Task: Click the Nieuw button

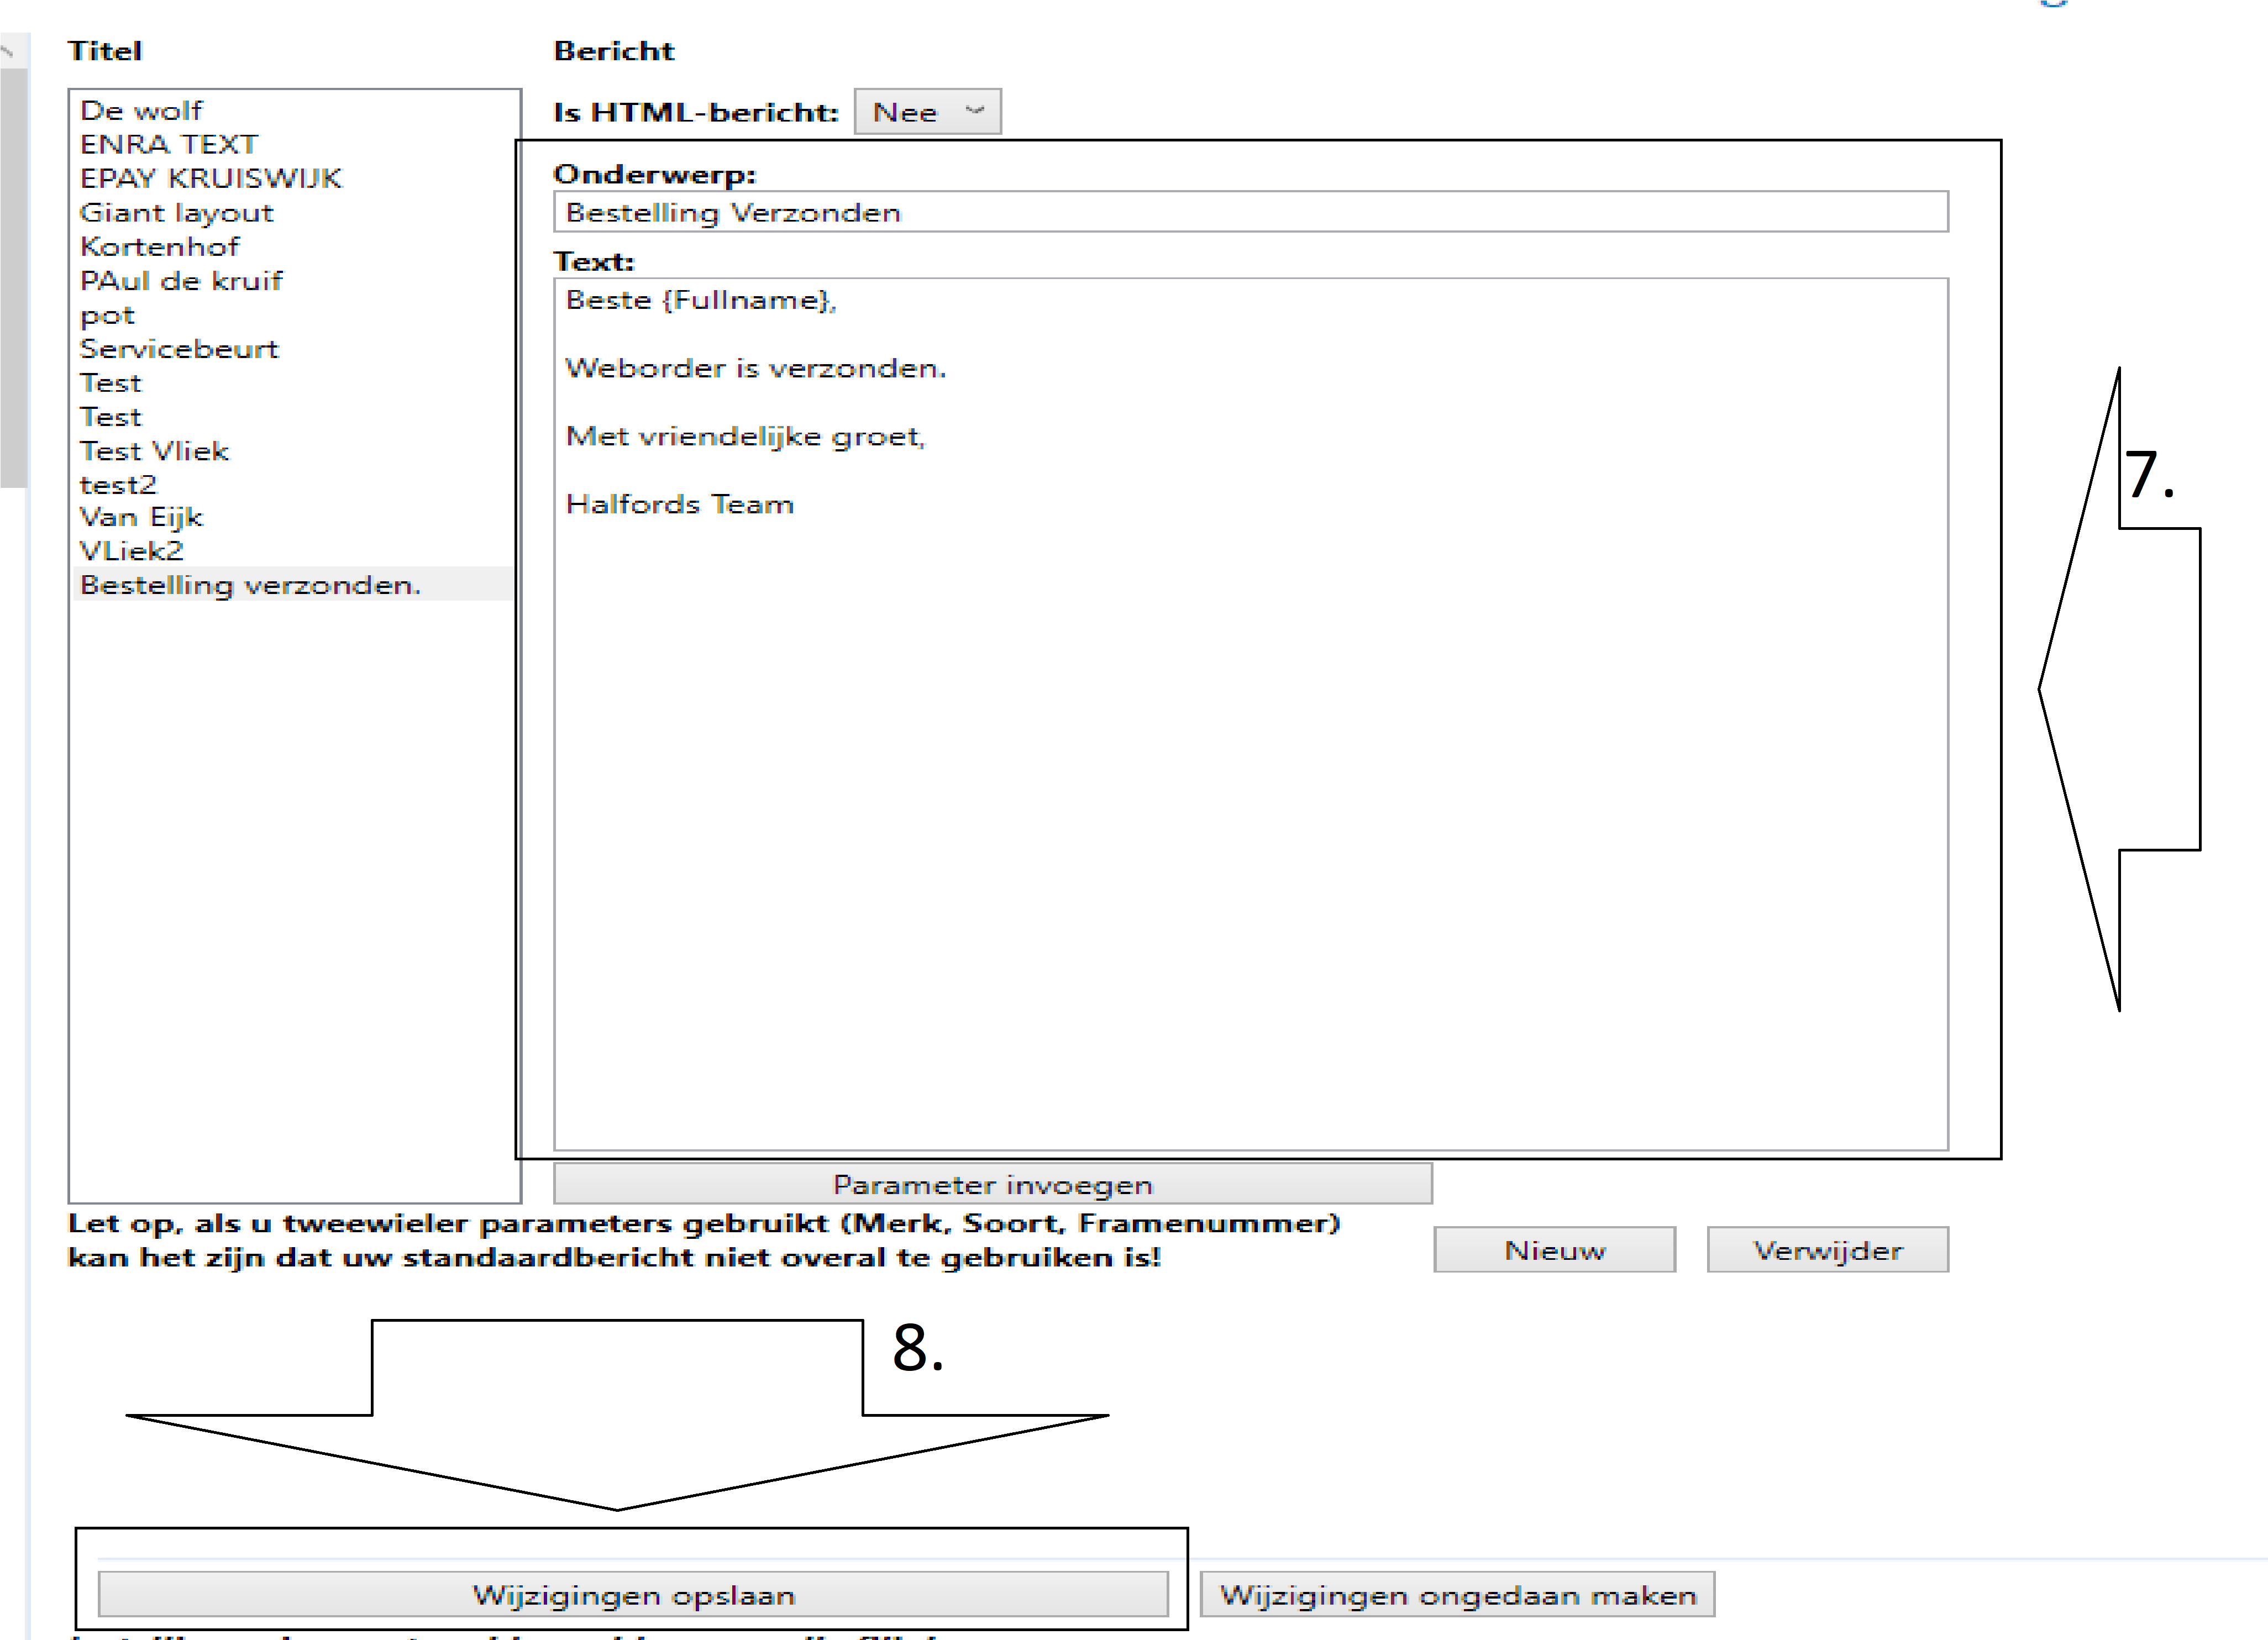Action: 1554,1250
